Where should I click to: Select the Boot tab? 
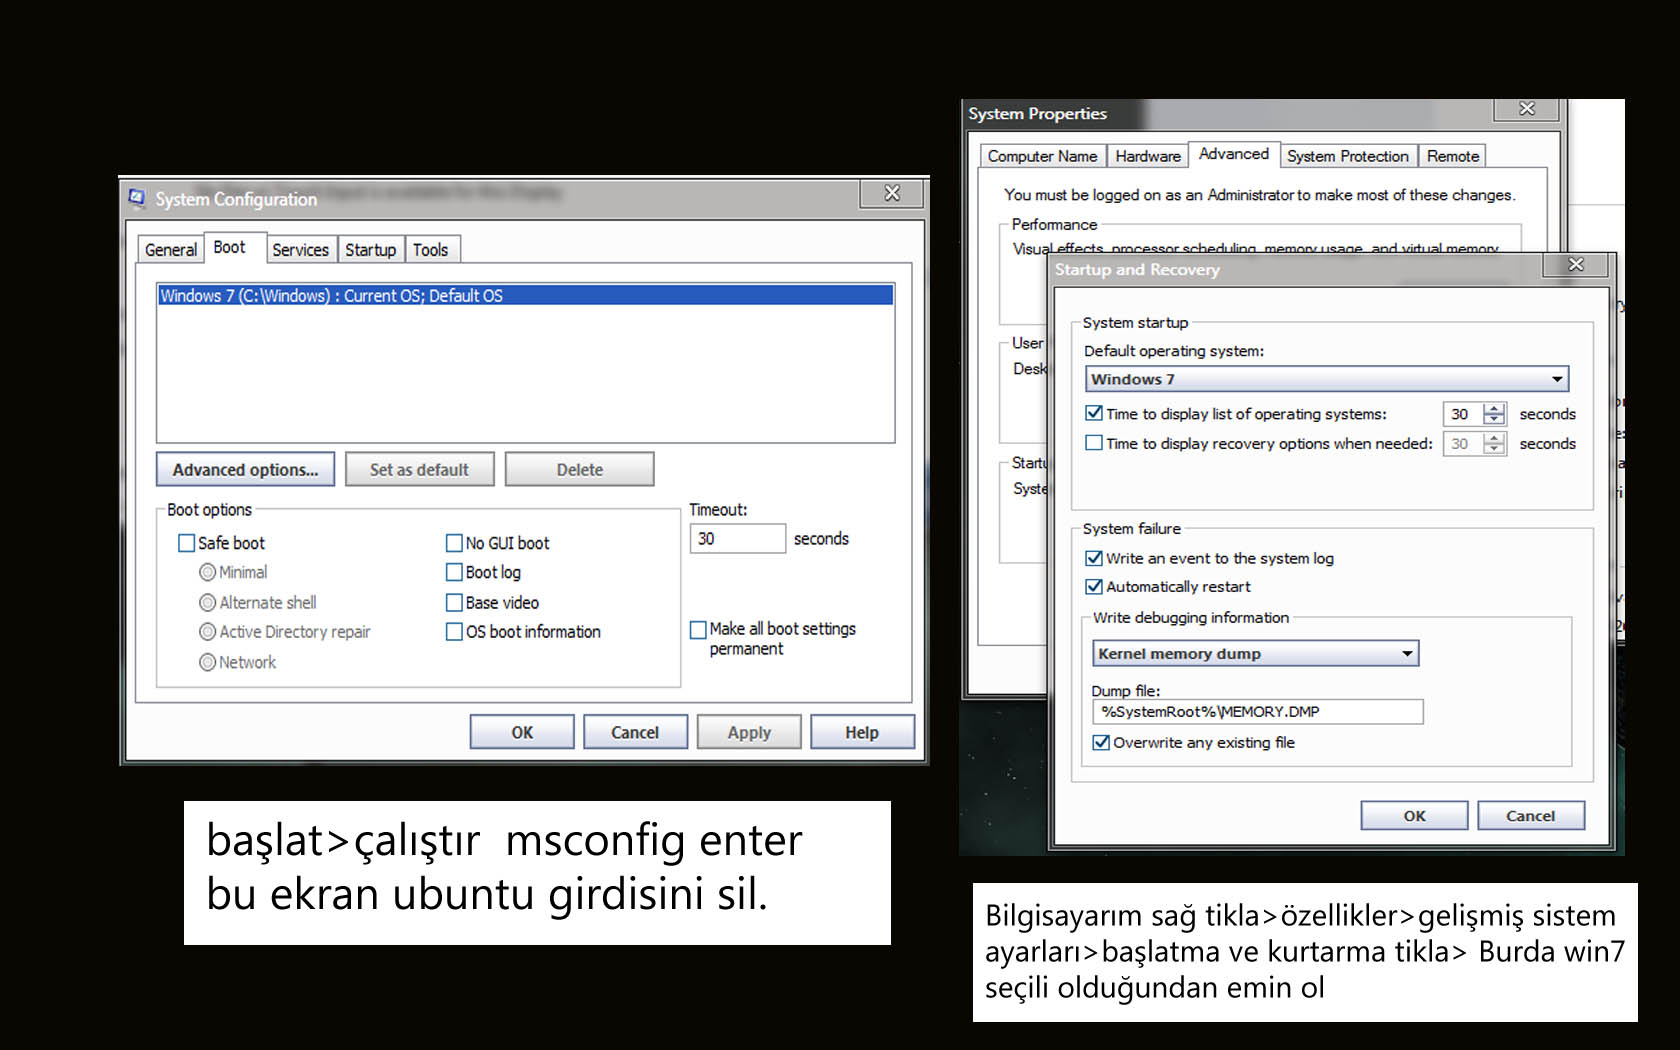230,247
